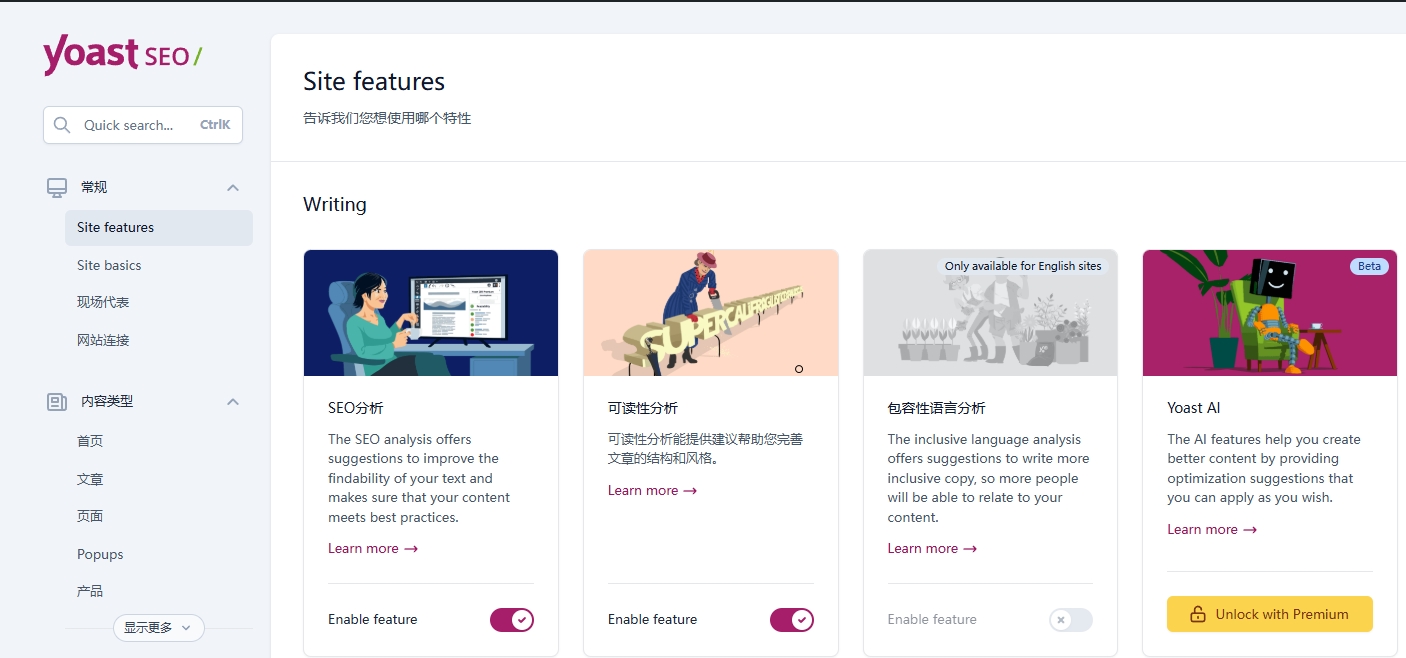Viewport: 1406px width, 658px height.
Task: Open Learn more for SEO分析
Action: click(373, 548)
